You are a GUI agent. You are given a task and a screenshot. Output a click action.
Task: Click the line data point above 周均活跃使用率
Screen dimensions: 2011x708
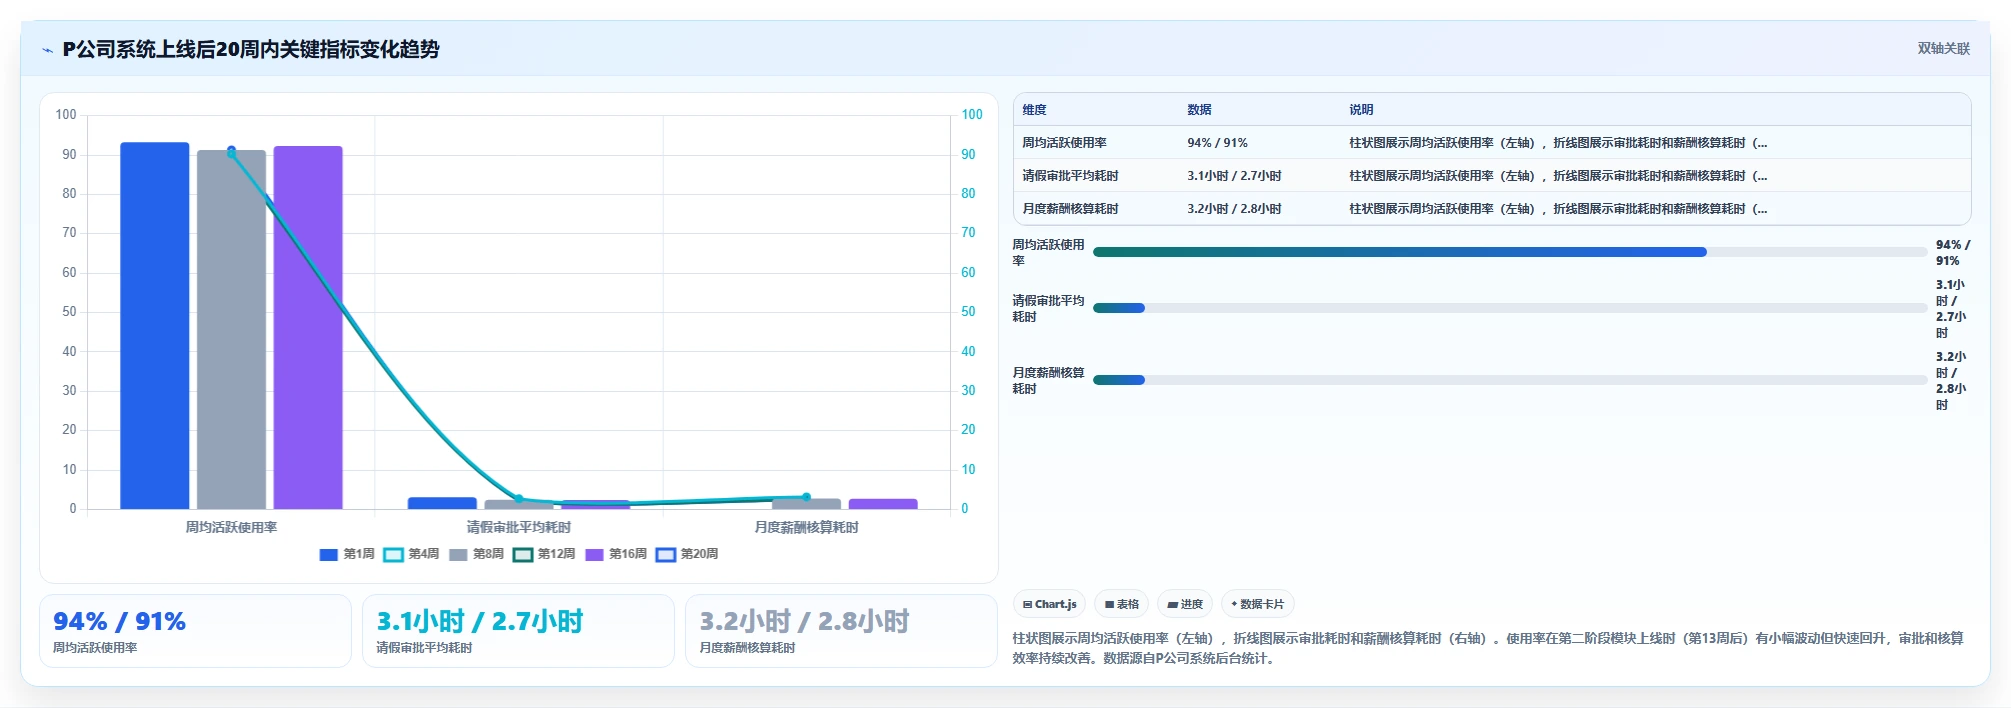pyautogui.click(x=231, y=151)
